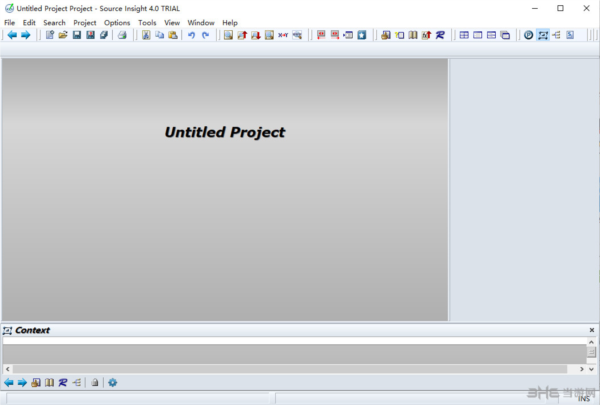Viewport: 600px width, 405px height.
Task: Click the blue star Bookmark icon
Action: (362, 35)
